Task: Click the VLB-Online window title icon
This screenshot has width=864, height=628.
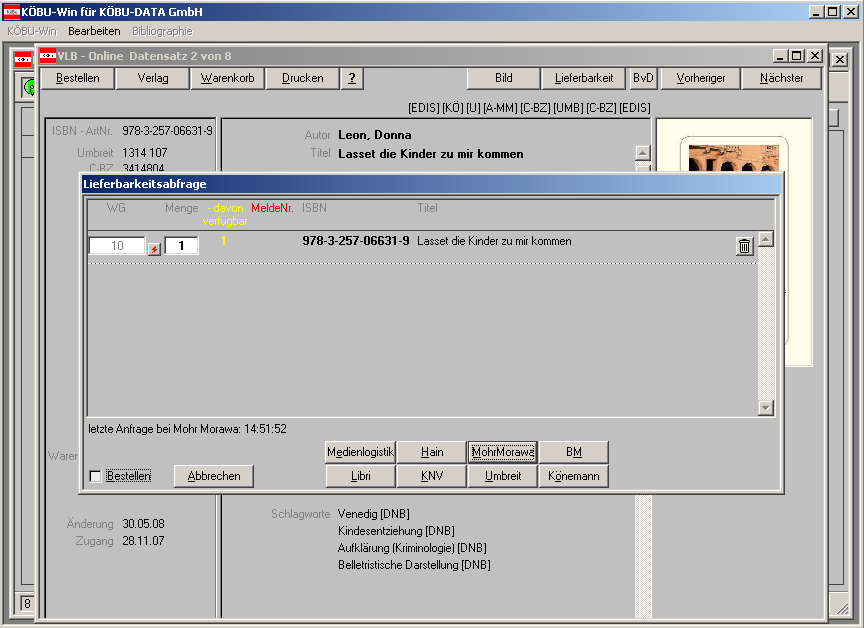Action: 48,56
